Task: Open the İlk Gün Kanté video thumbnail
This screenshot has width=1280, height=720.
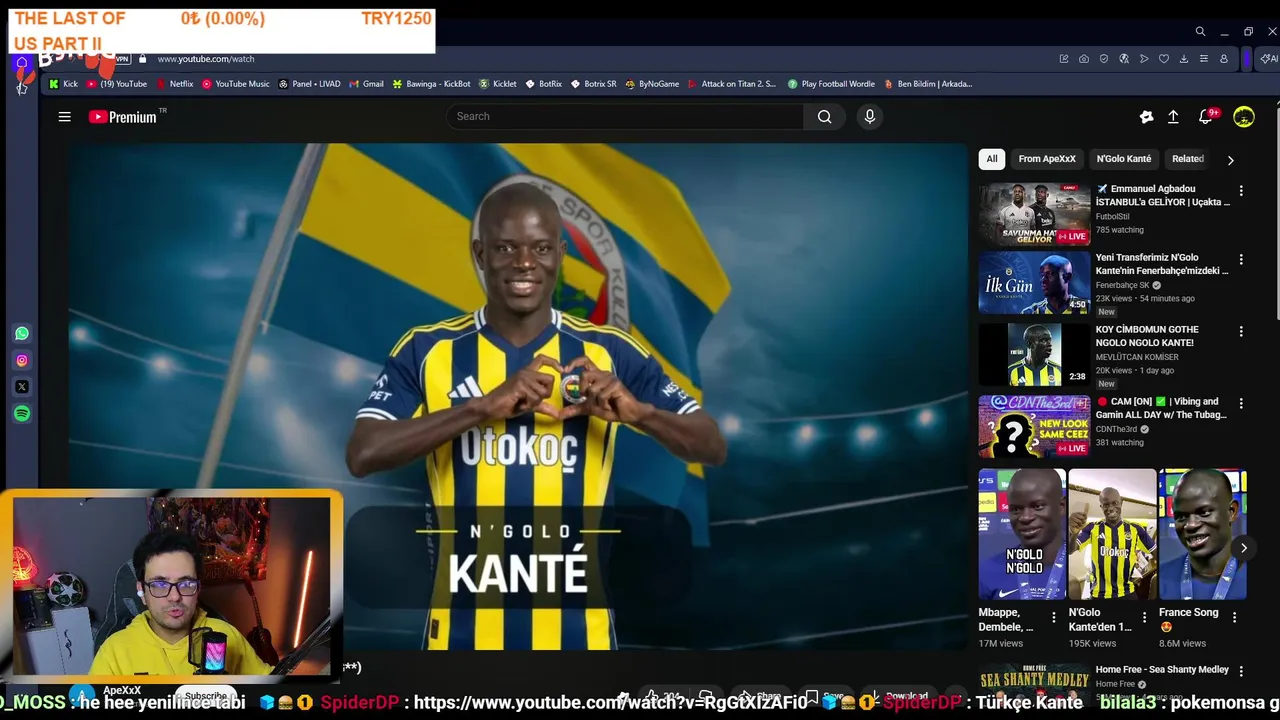Action: pyautogui.click(x=1034, y=283)
